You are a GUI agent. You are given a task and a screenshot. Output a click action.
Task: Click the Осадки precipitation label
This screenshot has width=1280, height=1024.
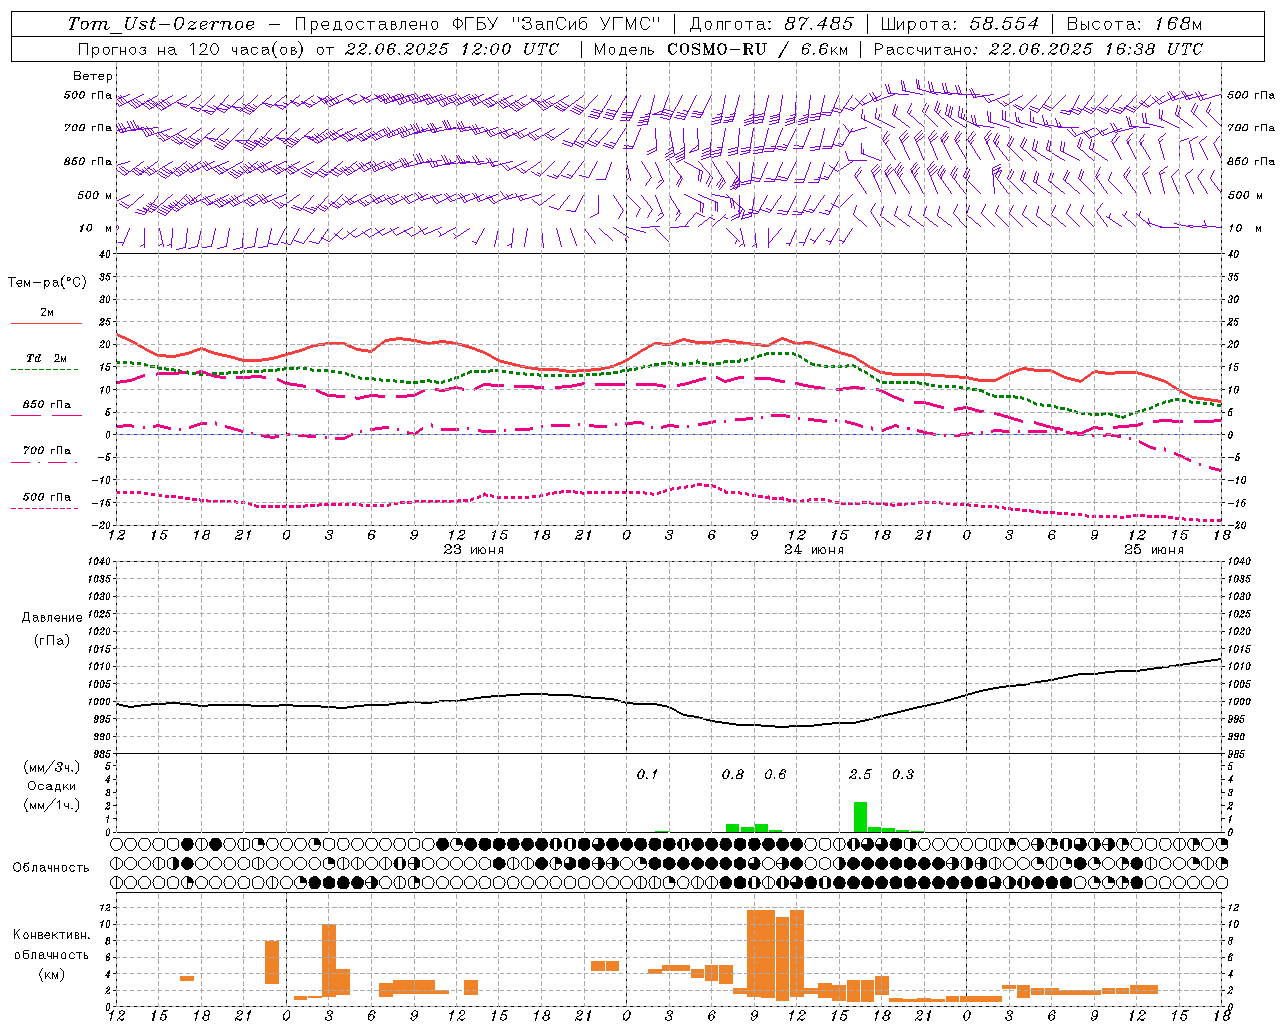coord(51,786)
